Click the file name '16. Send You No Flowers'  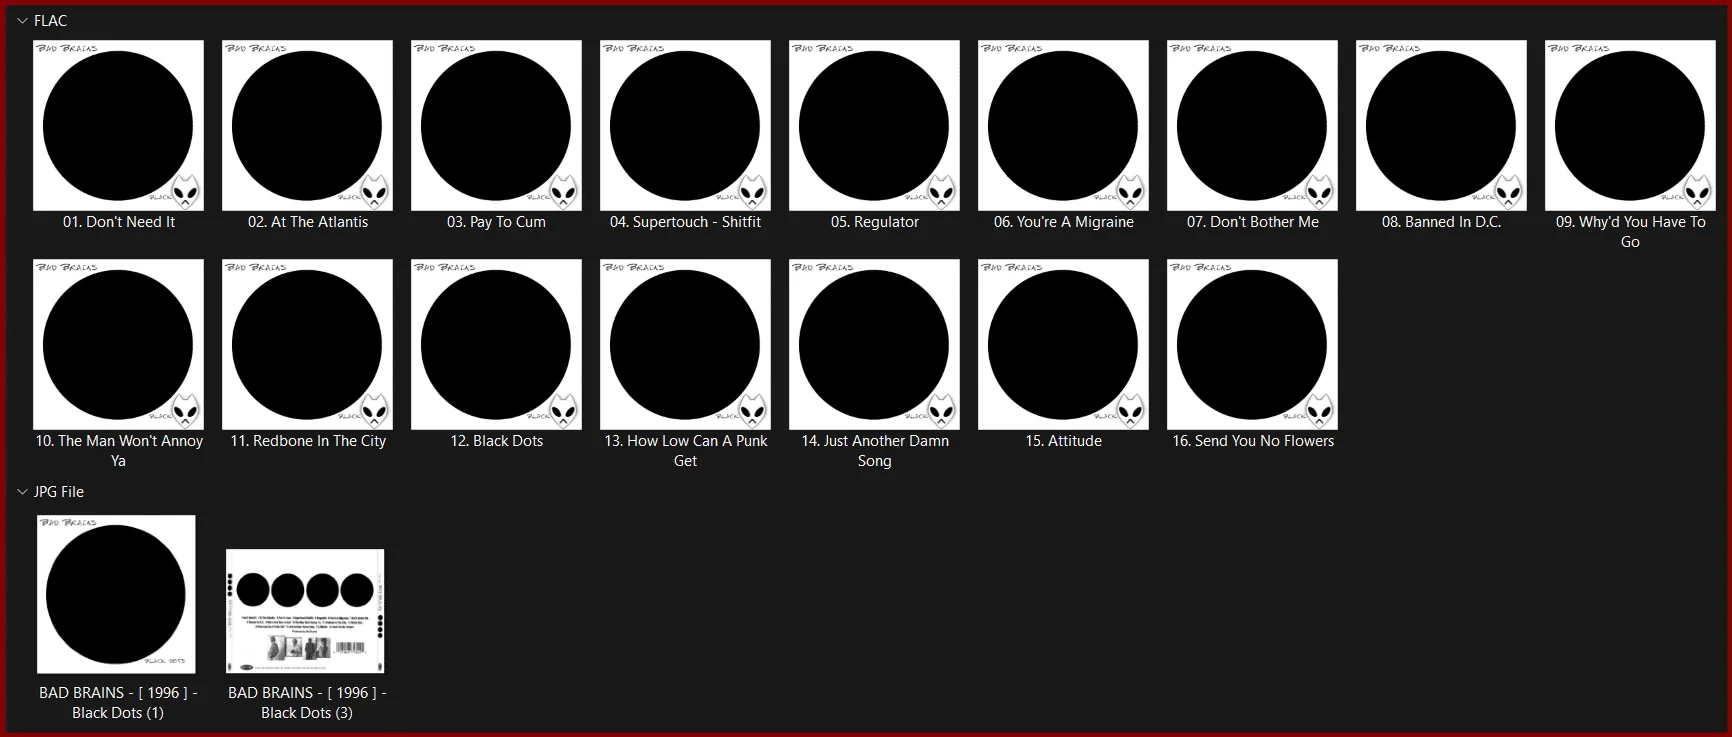[x=1252, y=441]
